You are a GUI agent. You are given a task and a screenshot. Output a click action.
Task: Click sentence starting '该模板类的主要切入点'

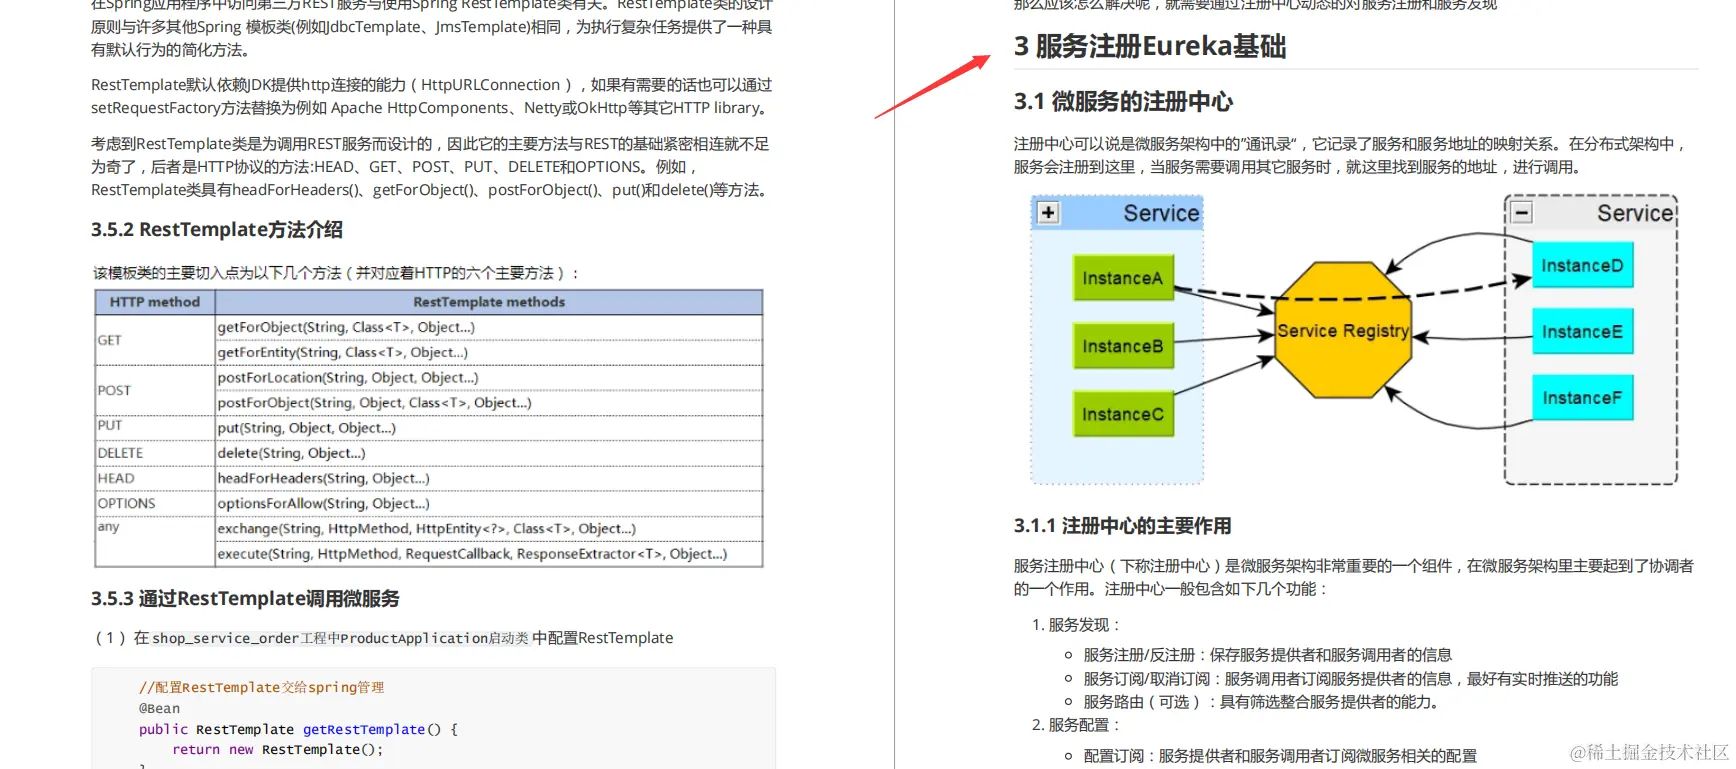pyautogui.click(x=336, y=273)
